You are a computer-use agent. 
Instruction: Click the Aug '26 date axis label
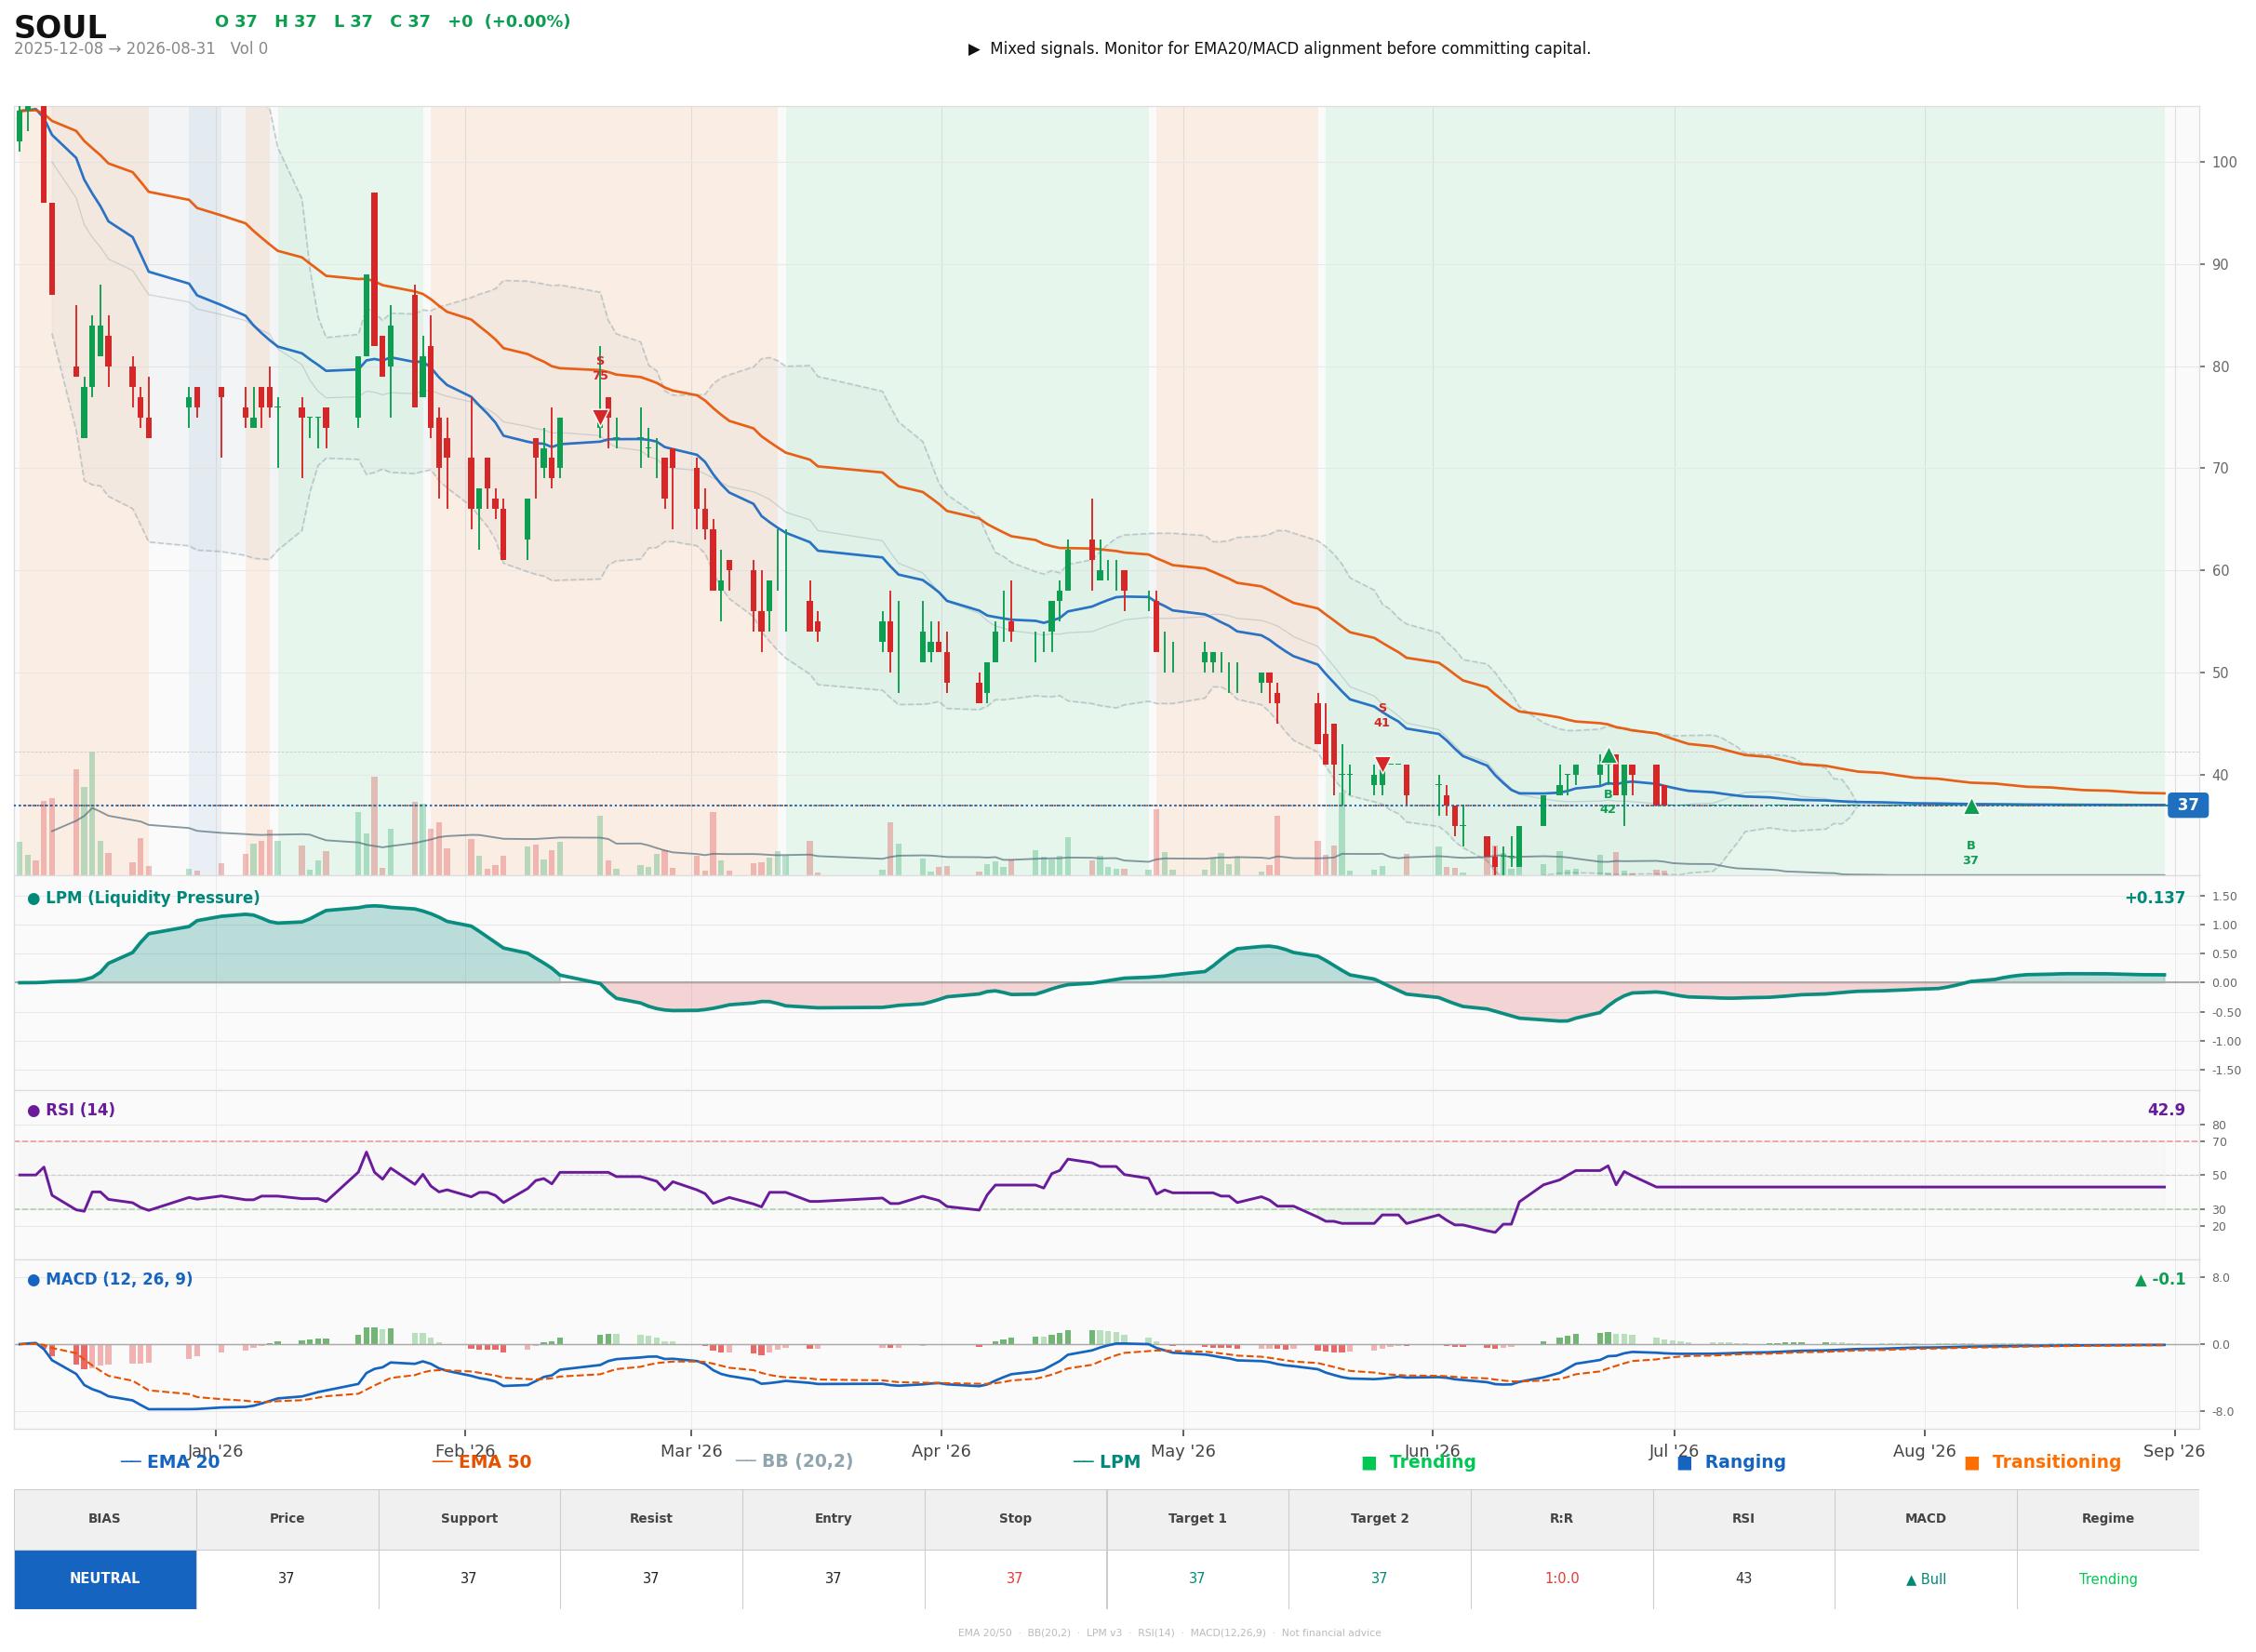coord(1924,1451)
